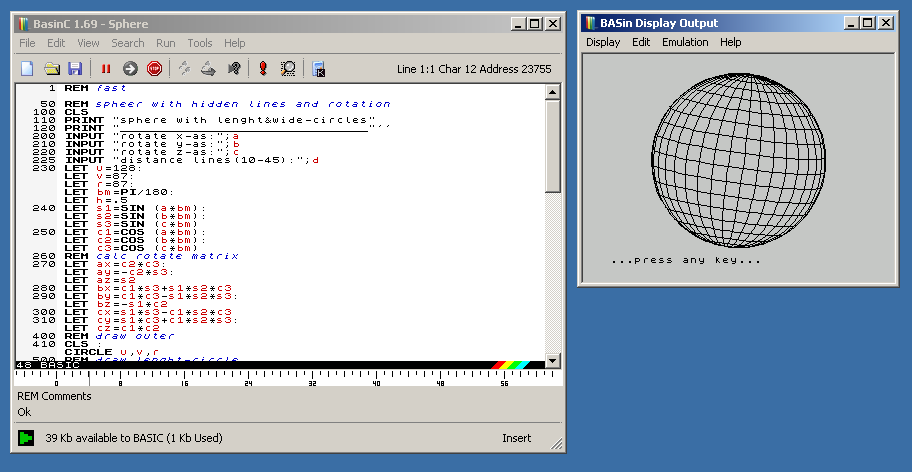
Task: Click the character ruler at position 24
Action: pyautogui.click(x=248, y=381)
